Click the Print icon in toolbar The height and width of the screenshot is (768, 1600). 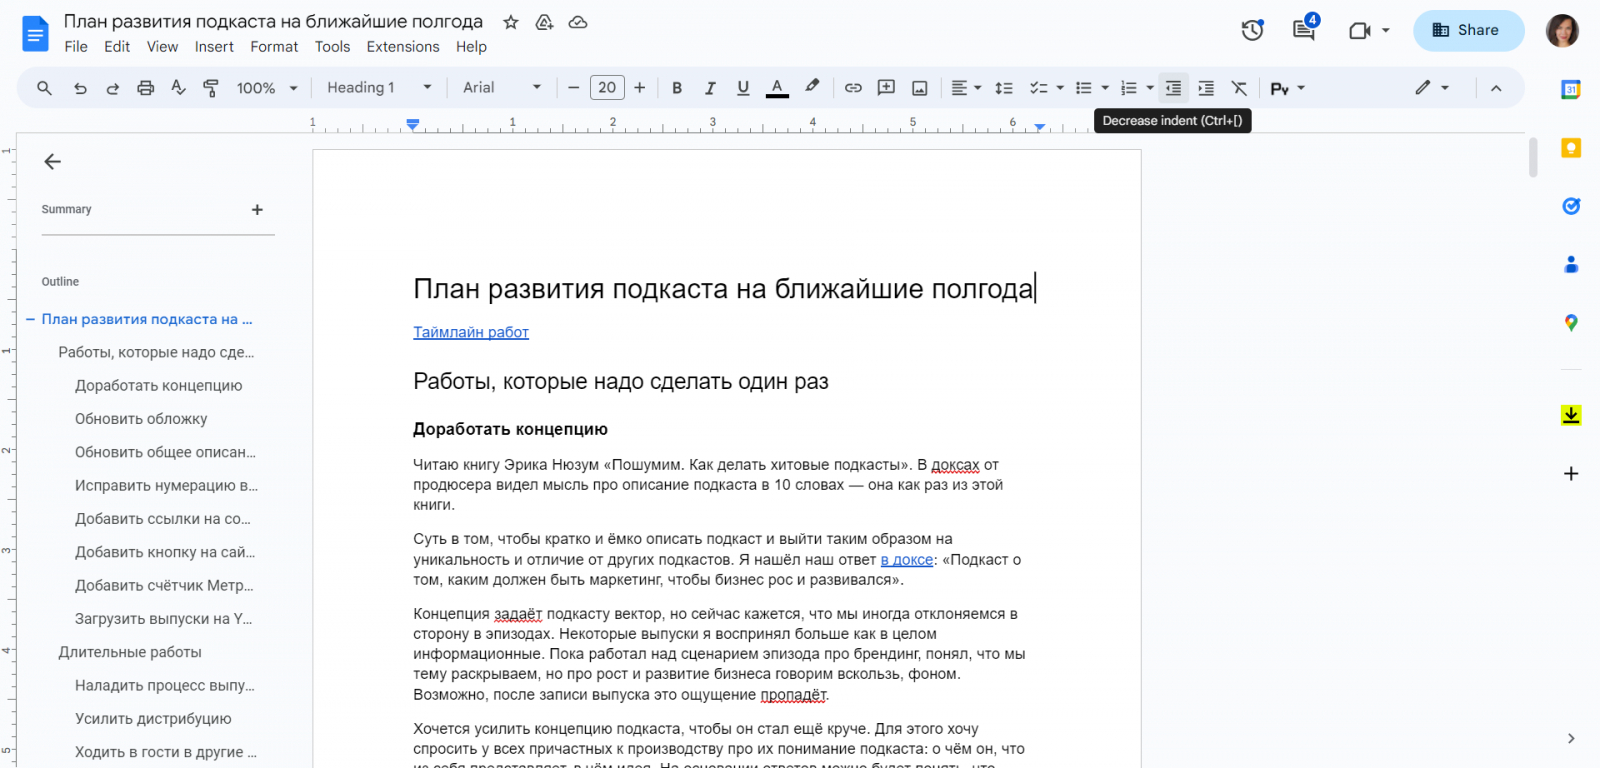[x=145, y=88]
